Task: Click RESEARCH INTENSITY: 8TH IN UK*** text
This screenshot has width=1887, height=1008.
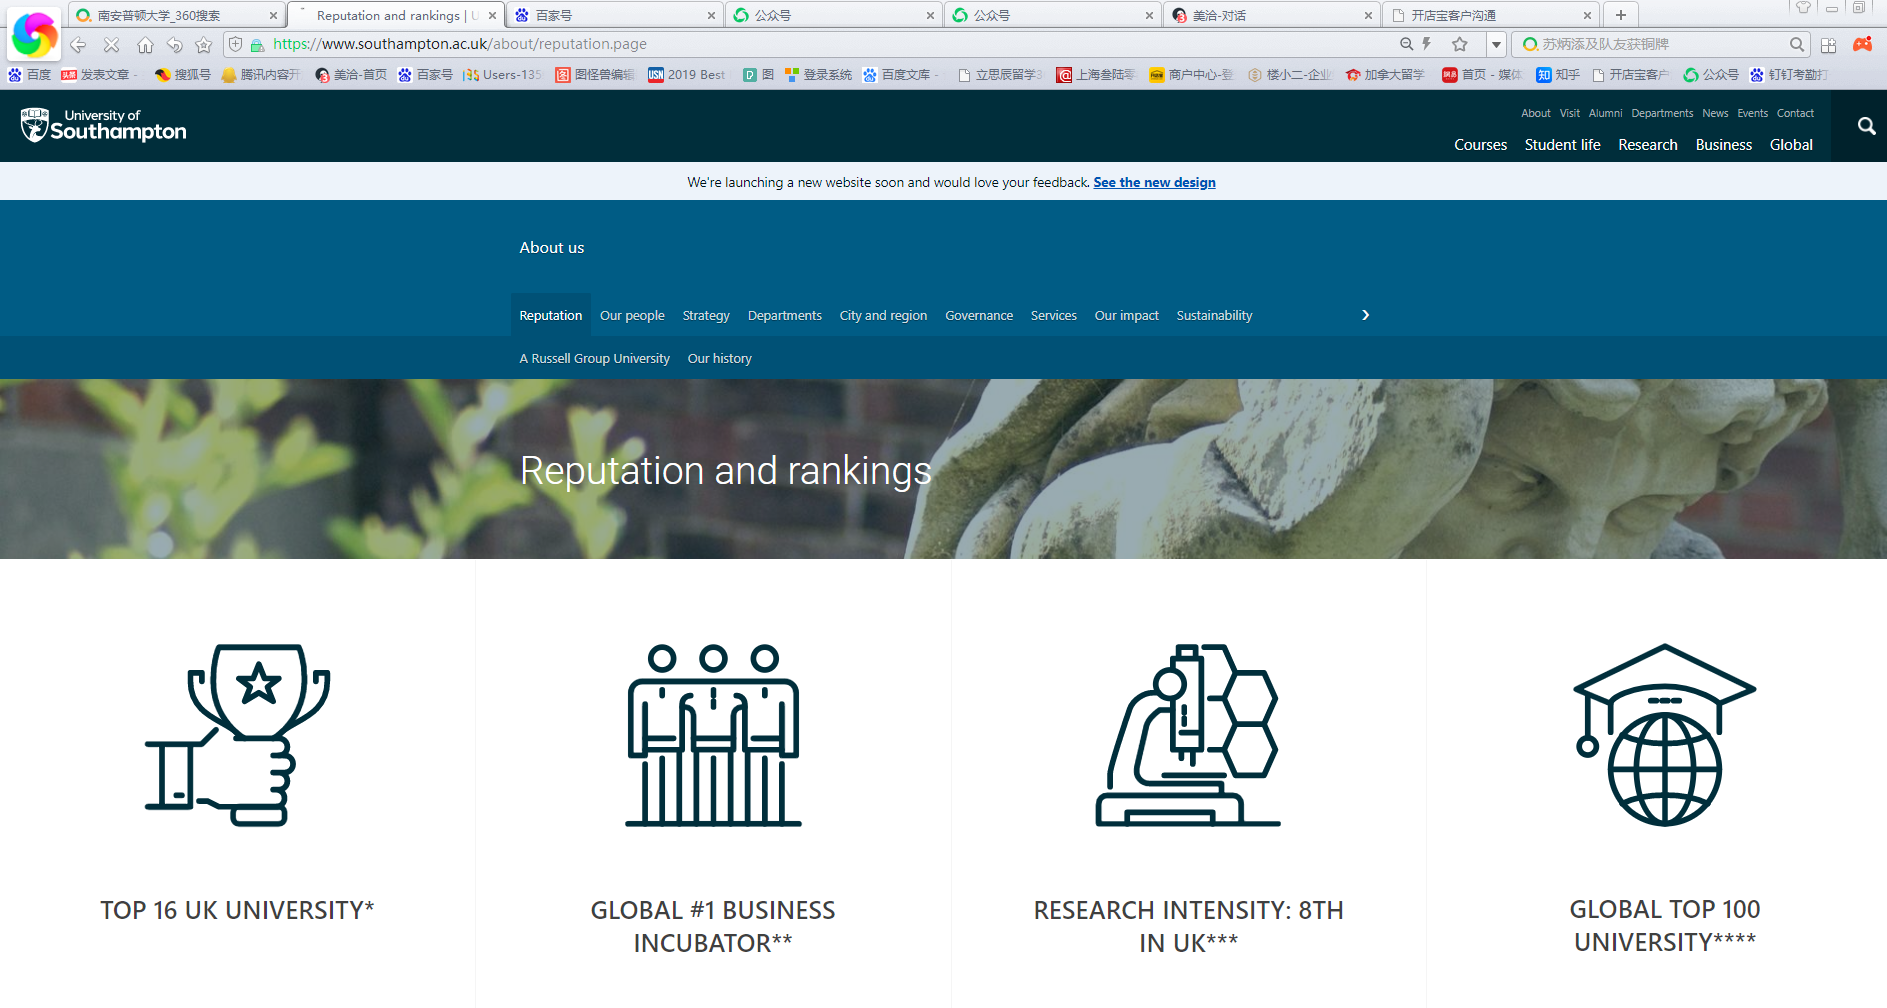Action: (x=1188, y=926)
